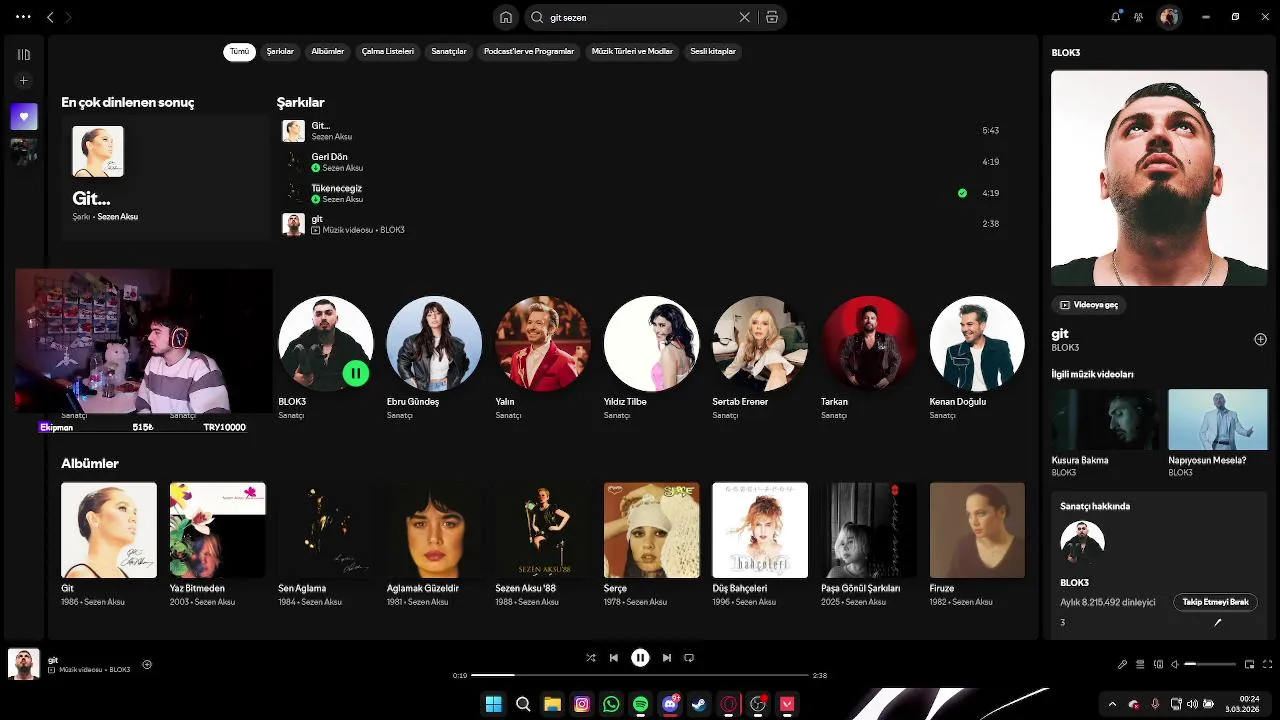Open artist Yalın
The image size is (1280, 720).
(x=542, y=358)
